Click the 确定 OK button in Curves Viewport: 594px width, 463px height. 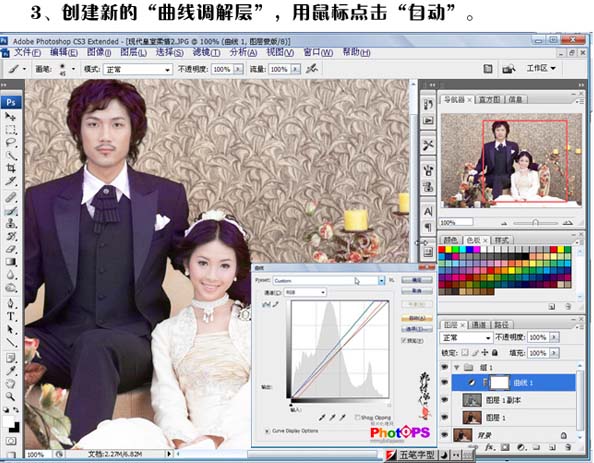417,280
